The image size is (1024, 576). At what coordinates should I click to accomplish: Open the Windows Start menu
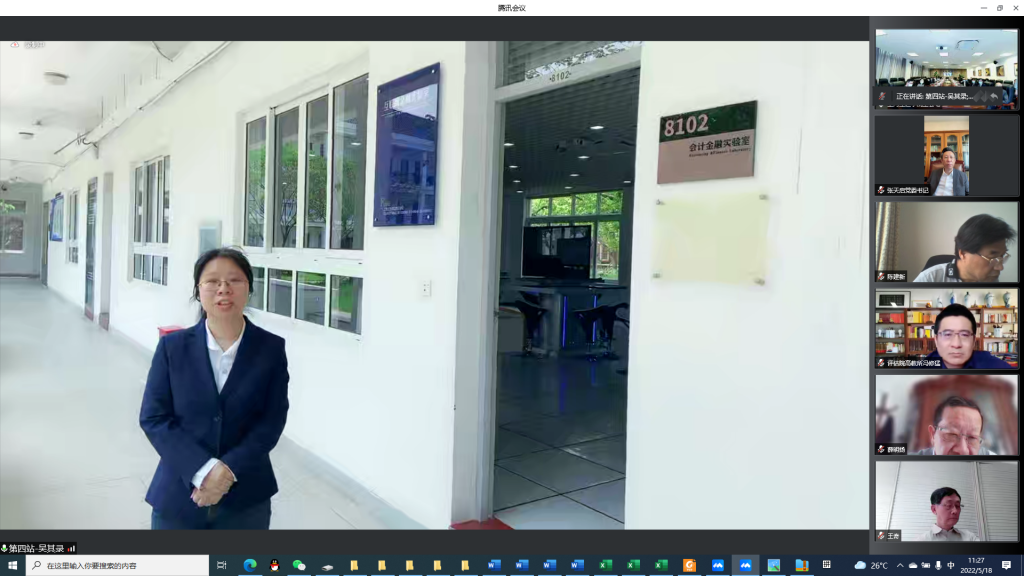13,566
